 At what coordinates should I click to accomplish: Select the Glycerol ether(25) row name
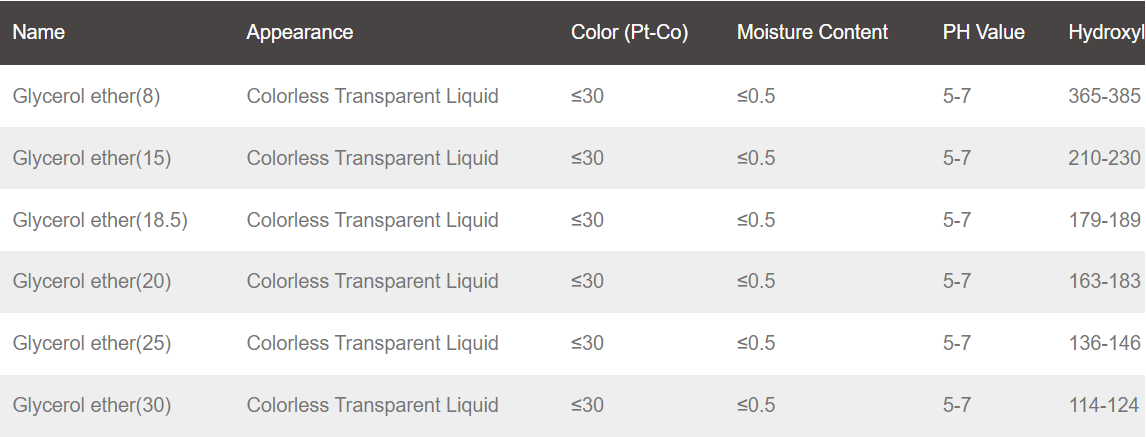(92, 343)
